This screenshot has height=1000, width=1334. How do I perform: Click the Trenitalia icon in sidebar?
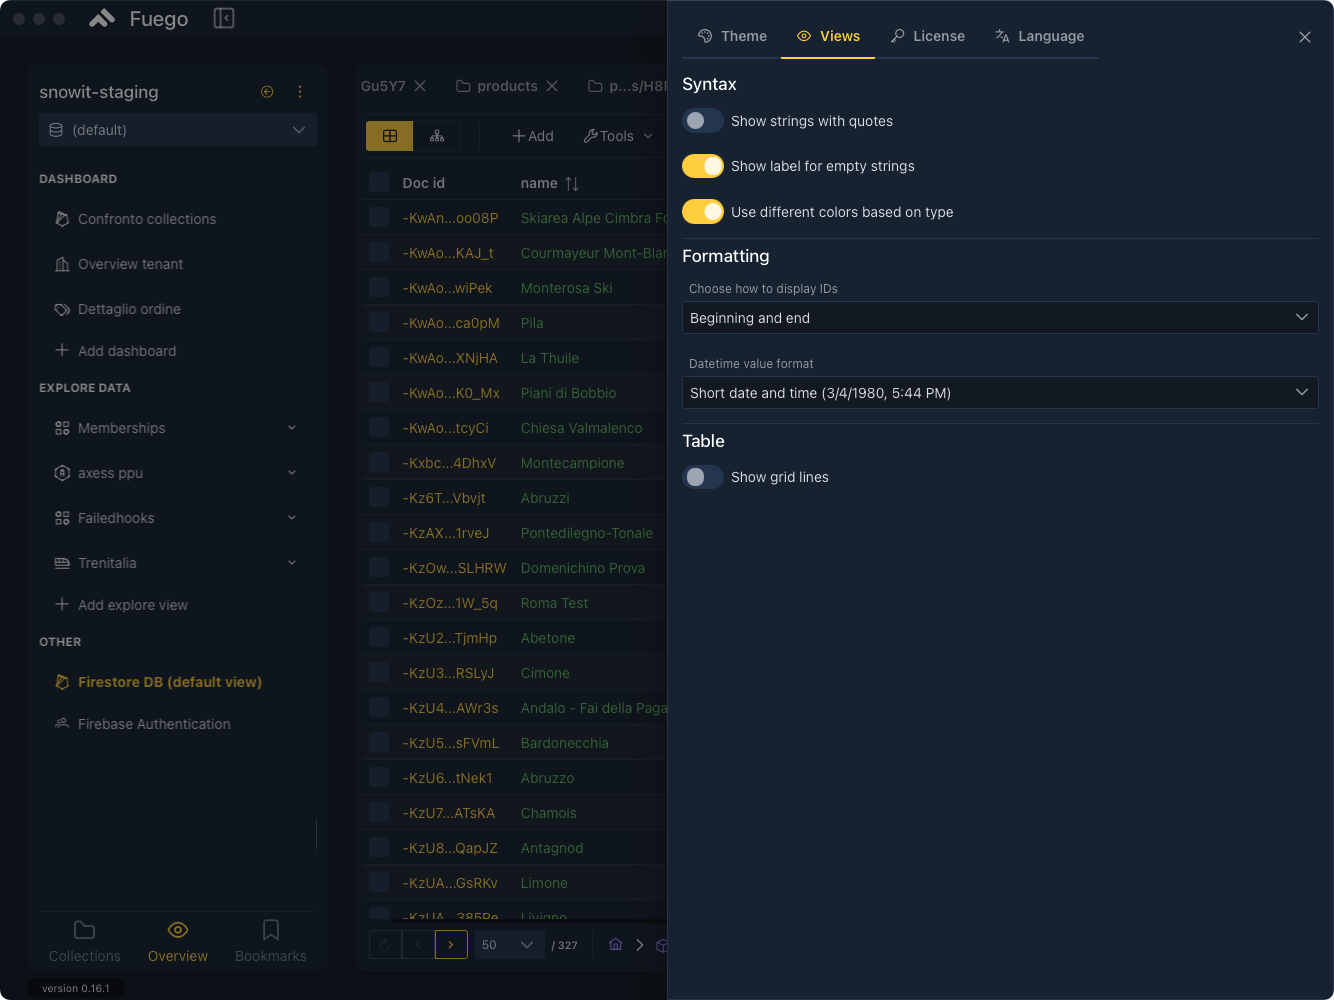[62, 563]
